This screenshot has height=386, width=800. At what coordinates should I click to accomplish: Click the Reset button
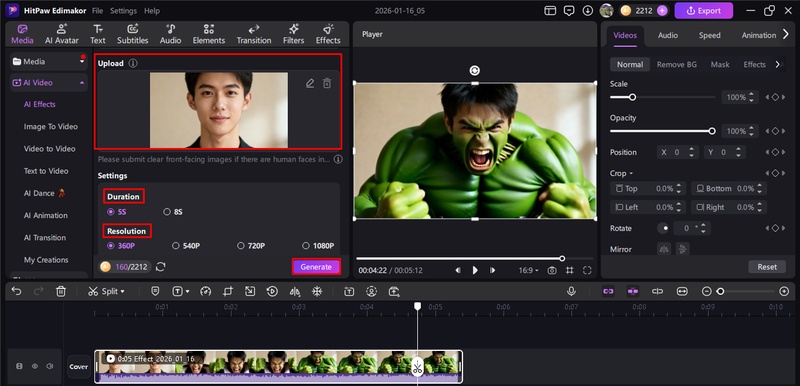click(x=767, y=267)
